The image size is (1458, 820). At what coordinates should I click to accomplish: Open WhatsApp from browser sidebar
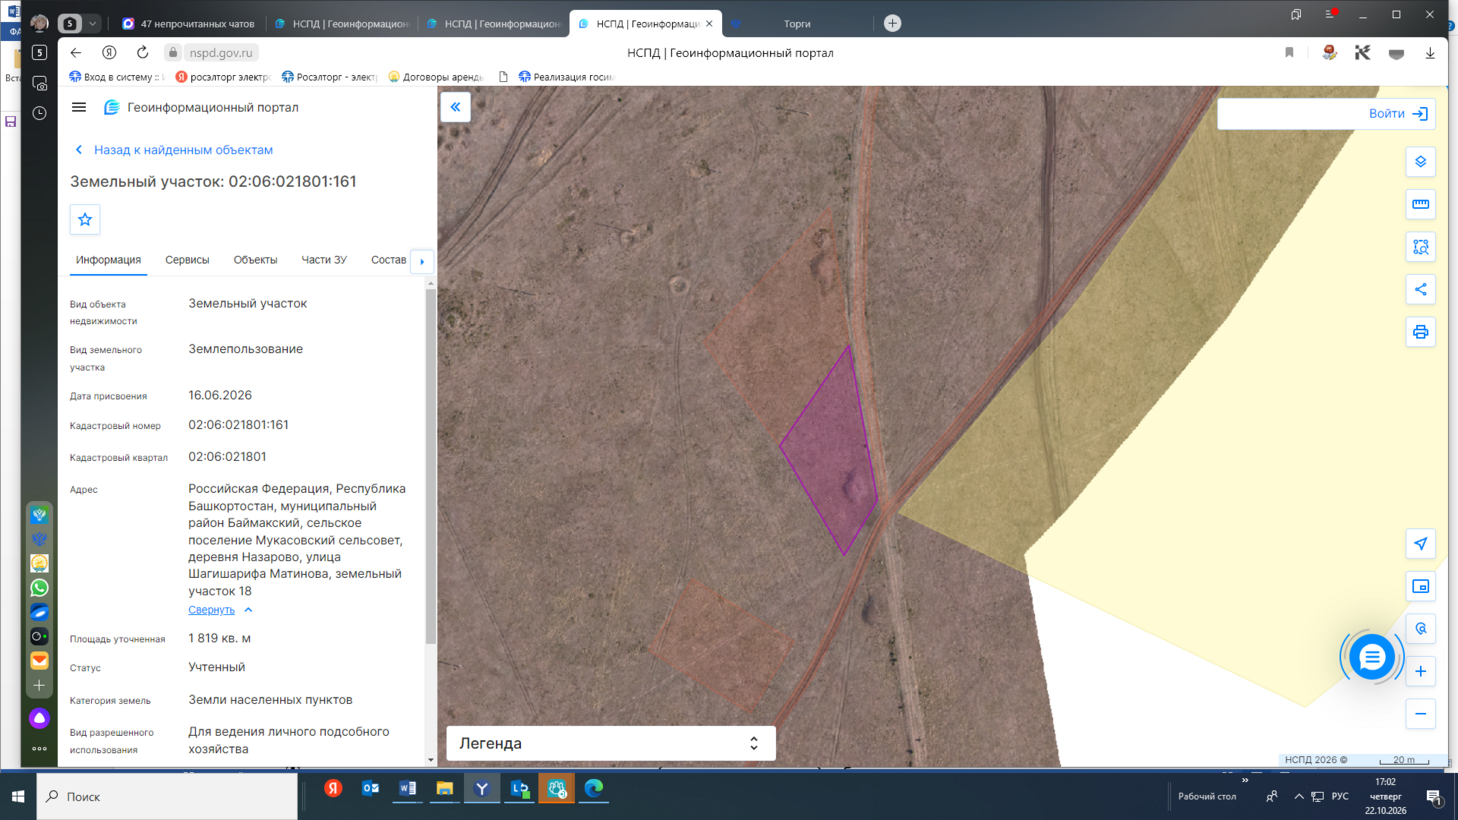[39, 588]
